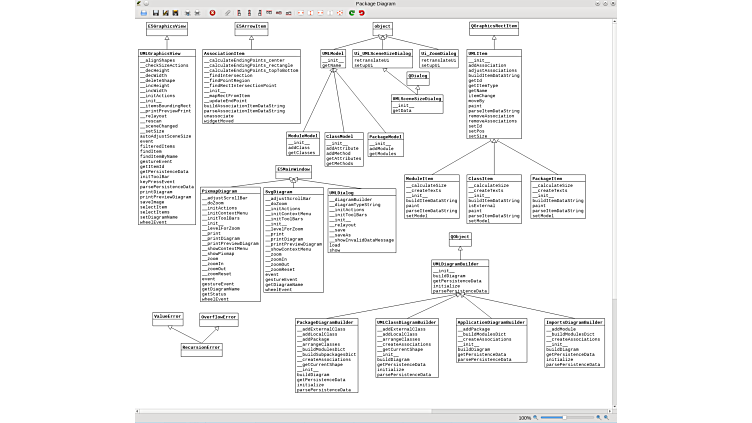
Task: Click the Print preview icon
Action: [197, 12]
